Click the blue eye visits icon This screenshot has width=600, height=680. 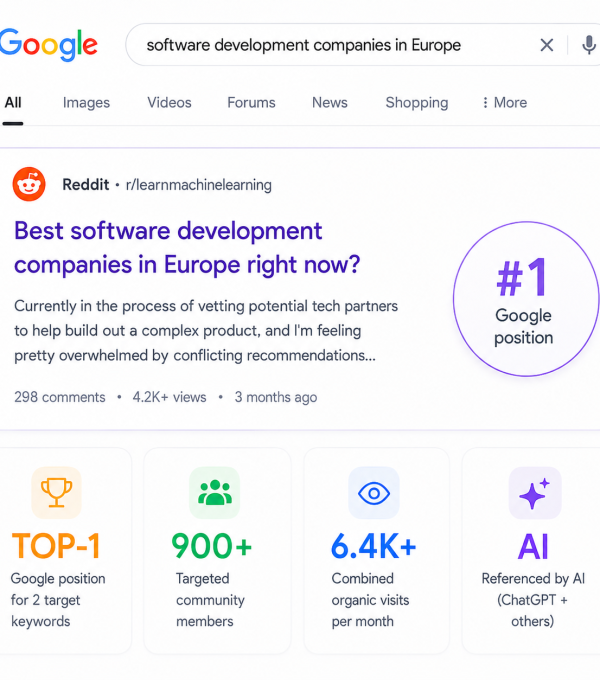(374, 493)
